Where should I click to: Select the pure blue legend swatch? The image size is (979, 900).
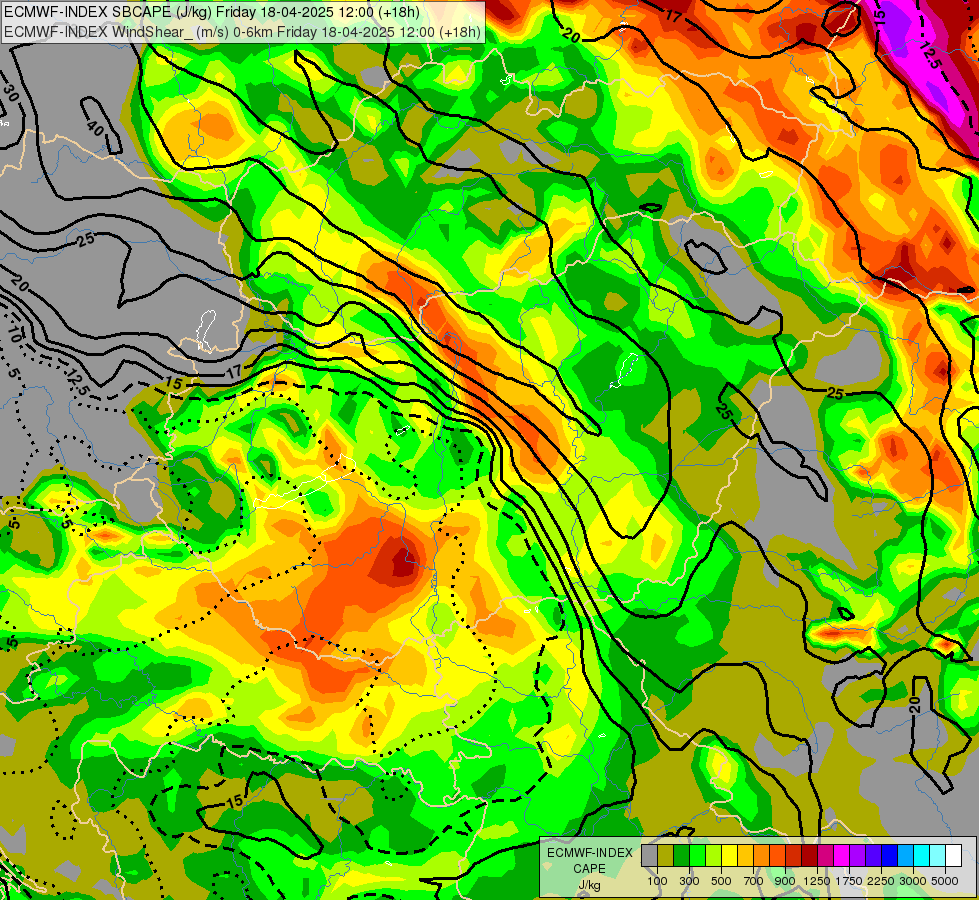(889, 855)
